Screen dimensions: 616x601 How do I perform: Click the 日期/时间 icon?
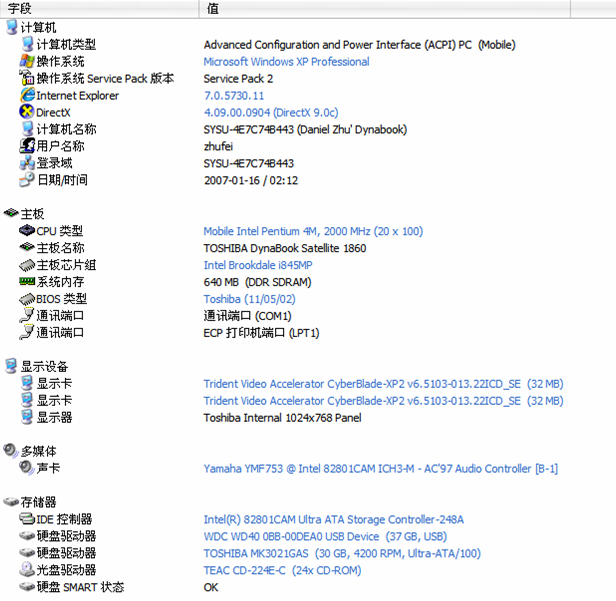pyautogui.click(x=27, y=180)
